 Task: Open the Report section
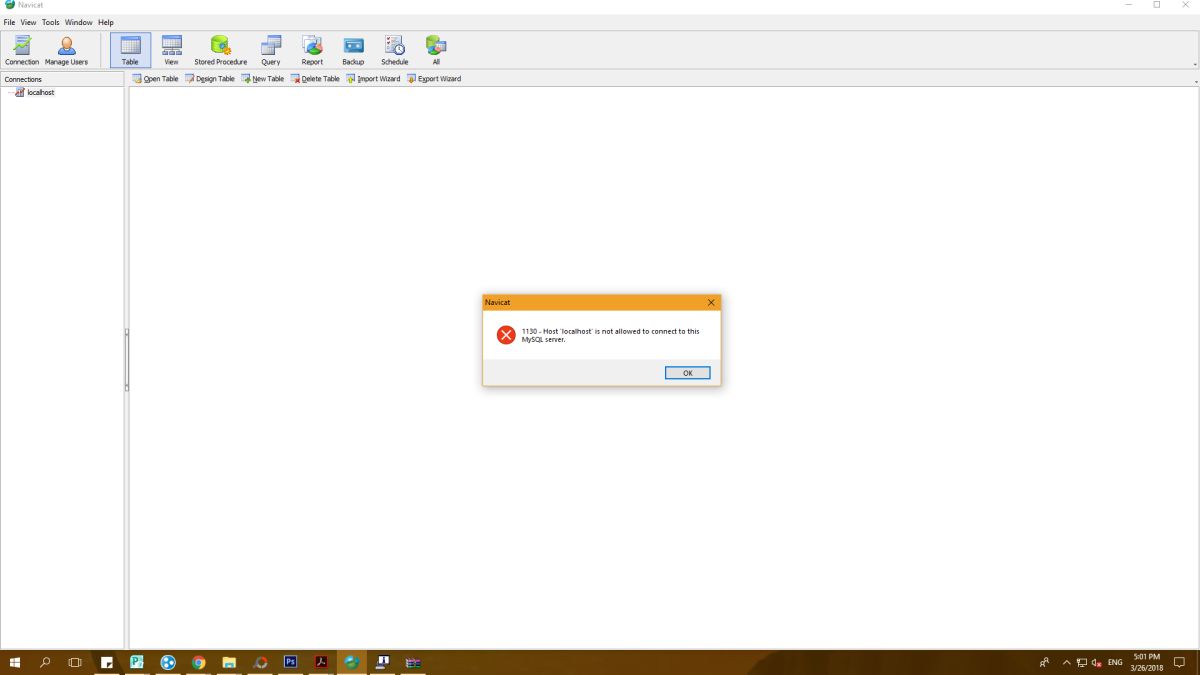312,50
